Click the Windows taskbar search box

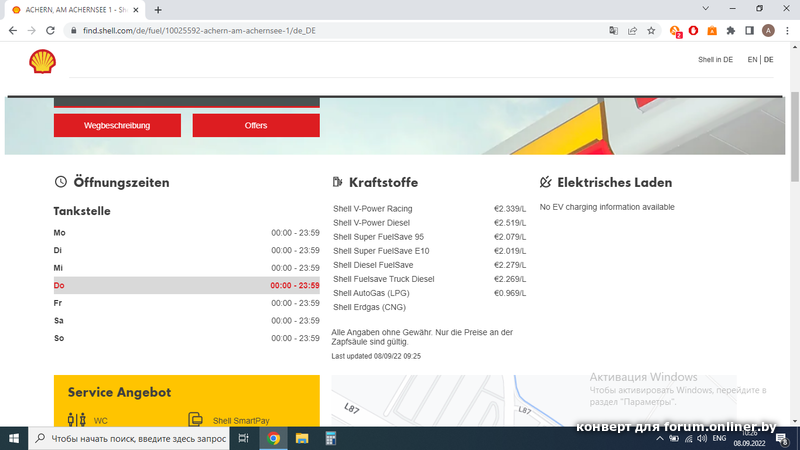click(130, 438)
